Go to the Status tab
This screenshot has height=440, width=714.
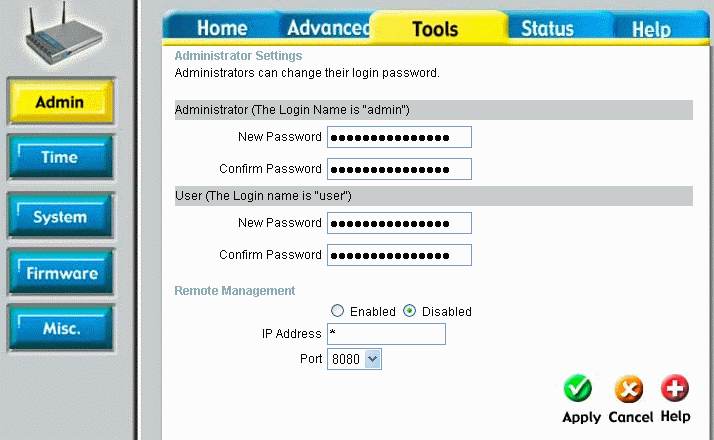(547, 28)
